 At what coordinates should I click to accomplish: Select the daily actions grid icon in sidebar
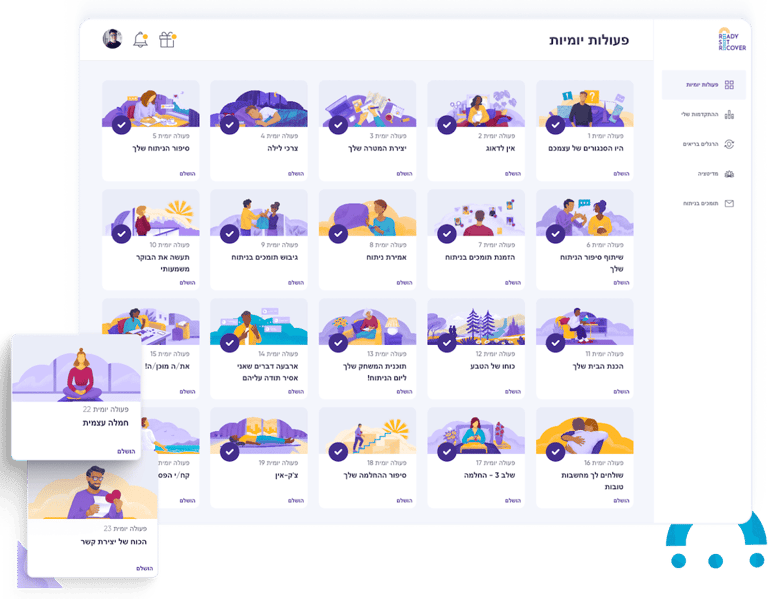[729, 85]
